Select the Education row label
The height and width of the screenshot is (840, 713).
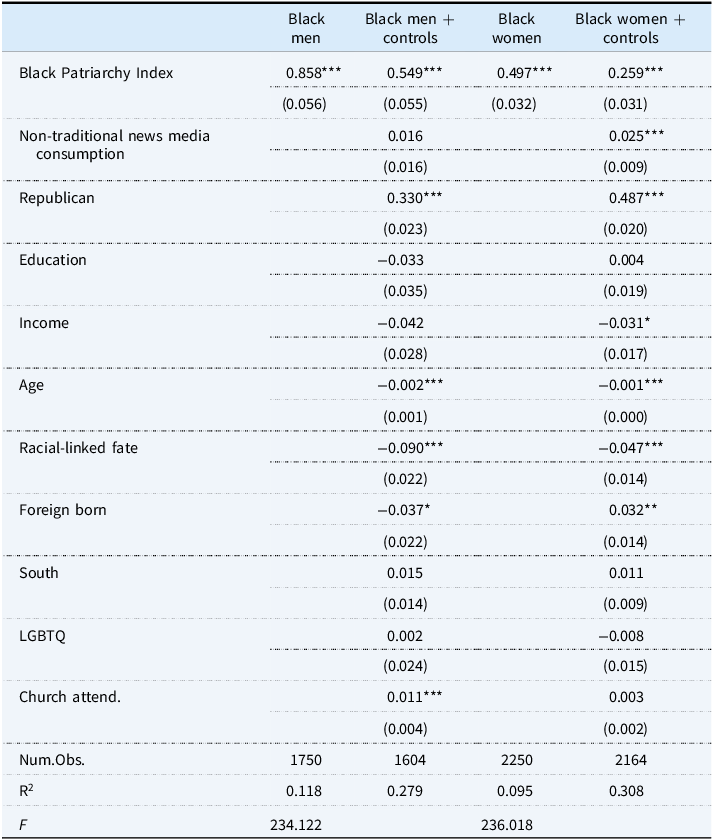coord(52,260)
